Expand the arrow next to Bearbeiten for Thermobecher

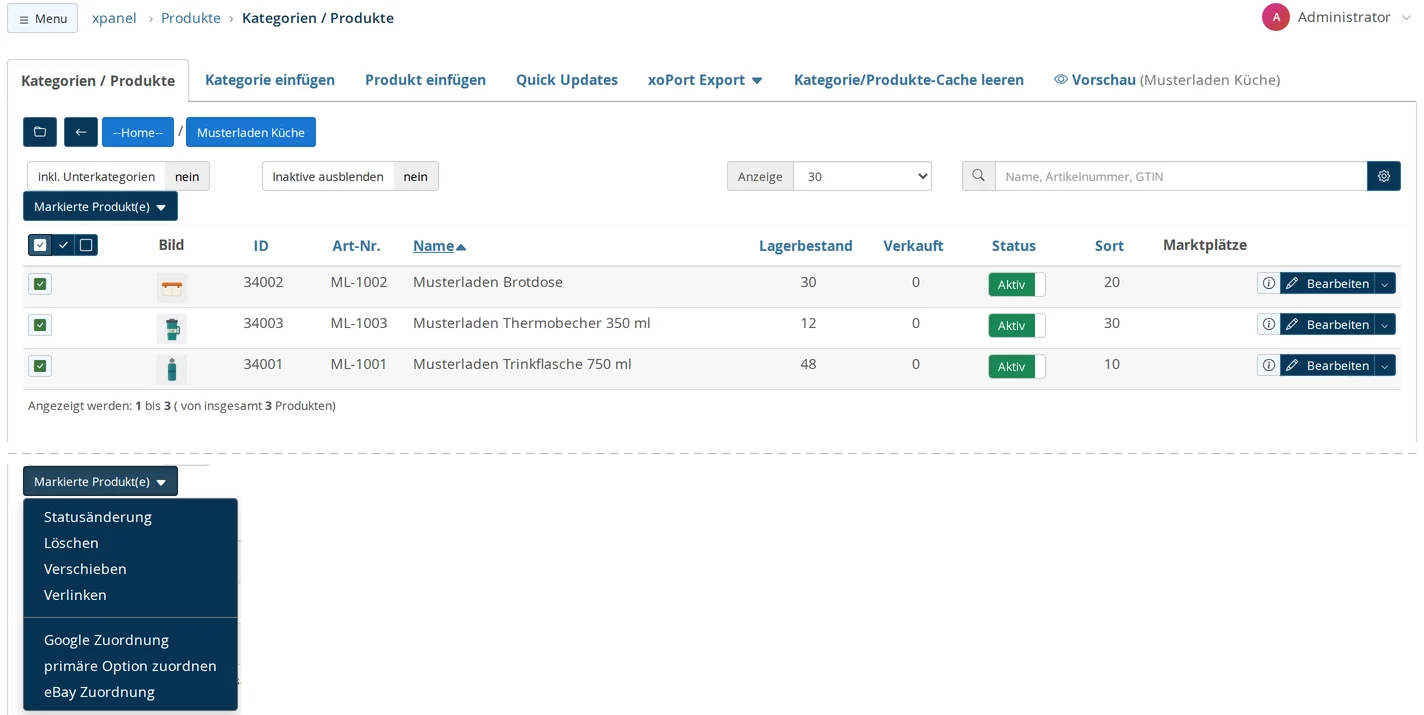(1385, 325)
